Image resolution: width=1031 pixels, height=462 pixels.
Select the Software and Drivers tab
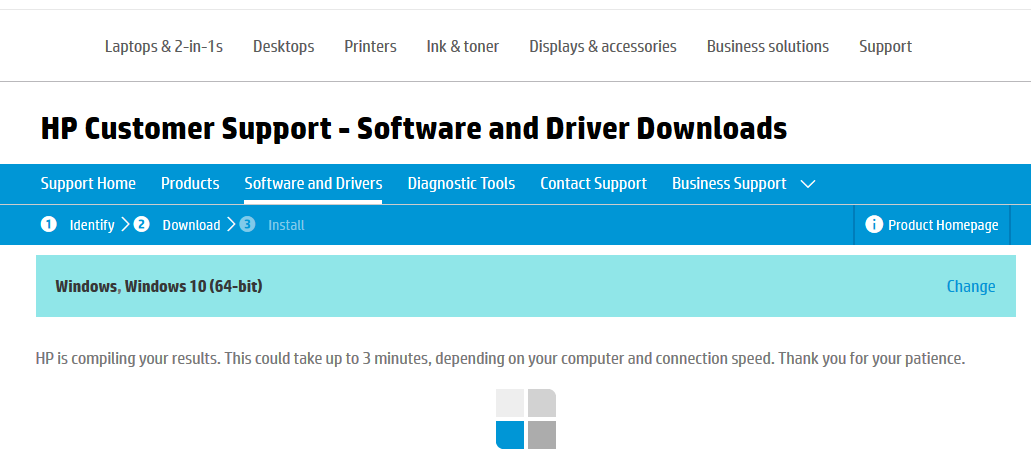(x=313, y=183)
